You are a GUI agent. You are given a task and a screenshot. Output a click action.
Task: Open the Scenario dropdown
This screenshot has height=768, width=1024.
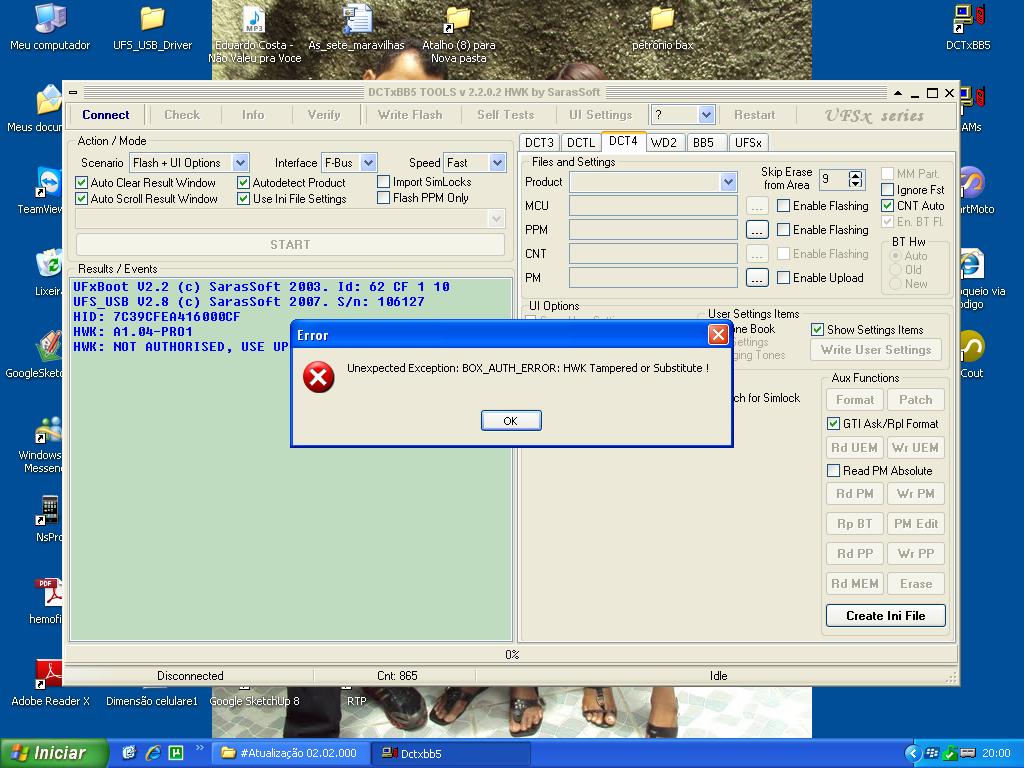click(240, 163)
